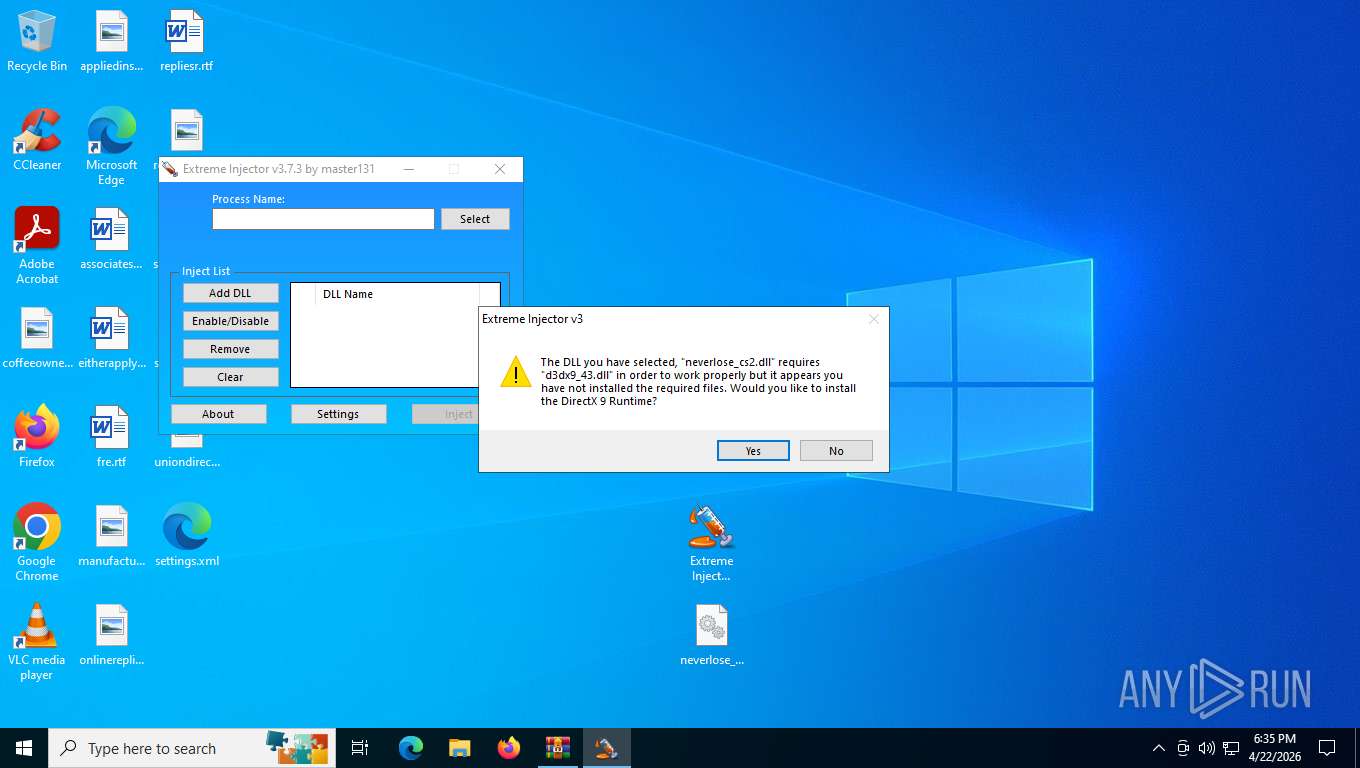Open File Explorer from the taskbar
Screen dimensions: 1360x768
pos(459,748)
